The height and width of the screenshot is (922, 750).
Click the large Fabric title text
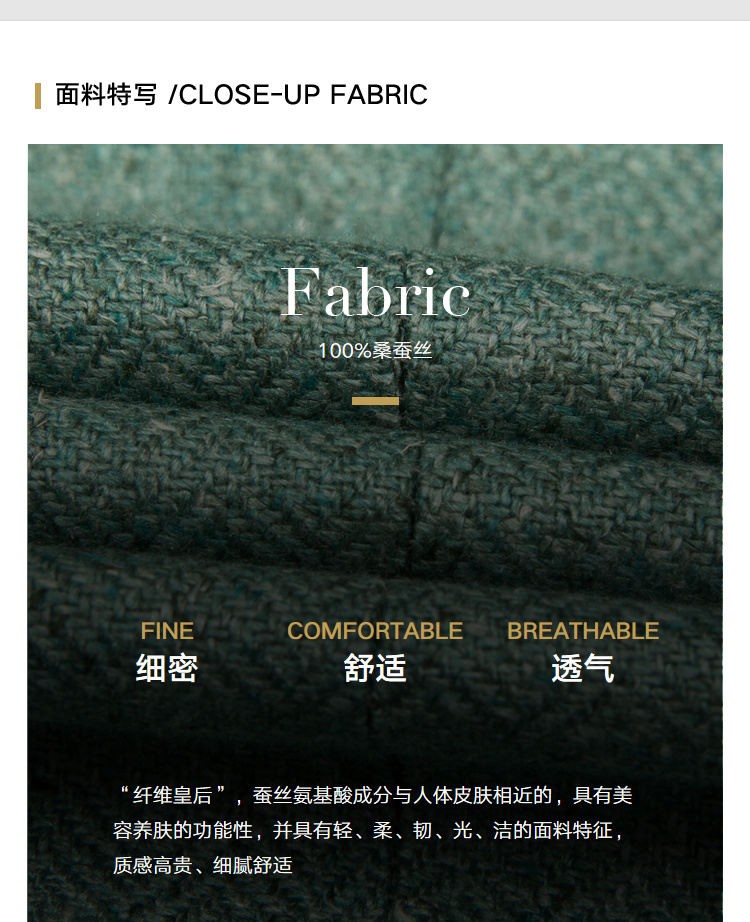(375, 292)
